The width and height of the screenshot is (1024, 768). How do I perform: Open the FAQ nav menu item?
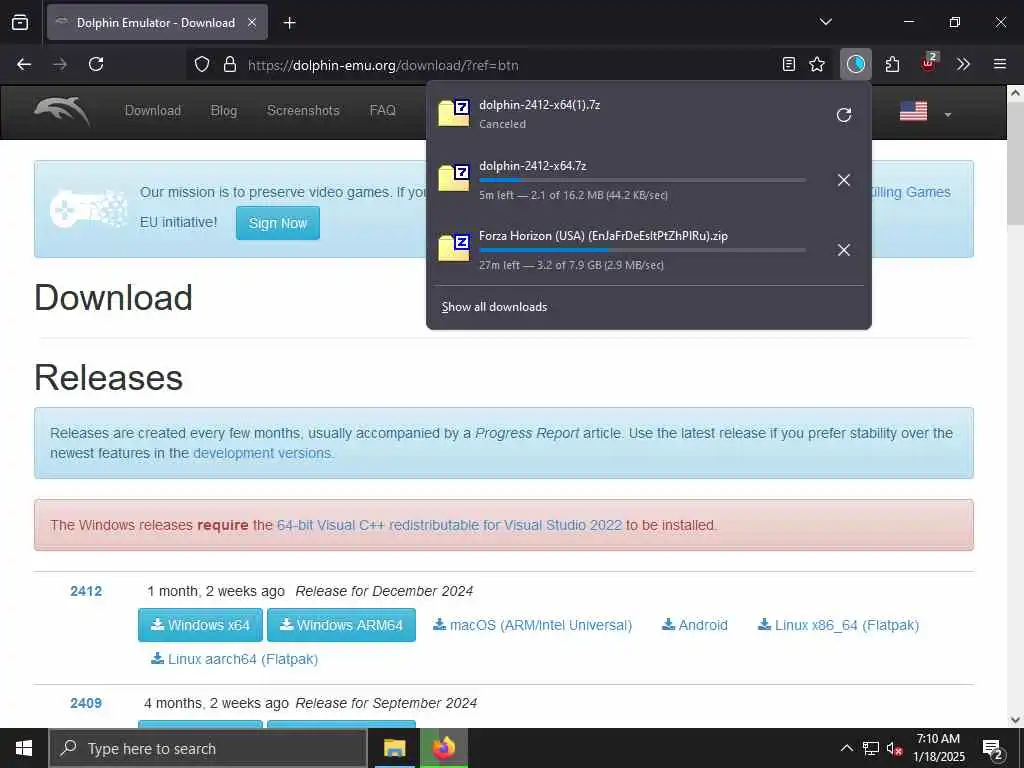[383, 110]
